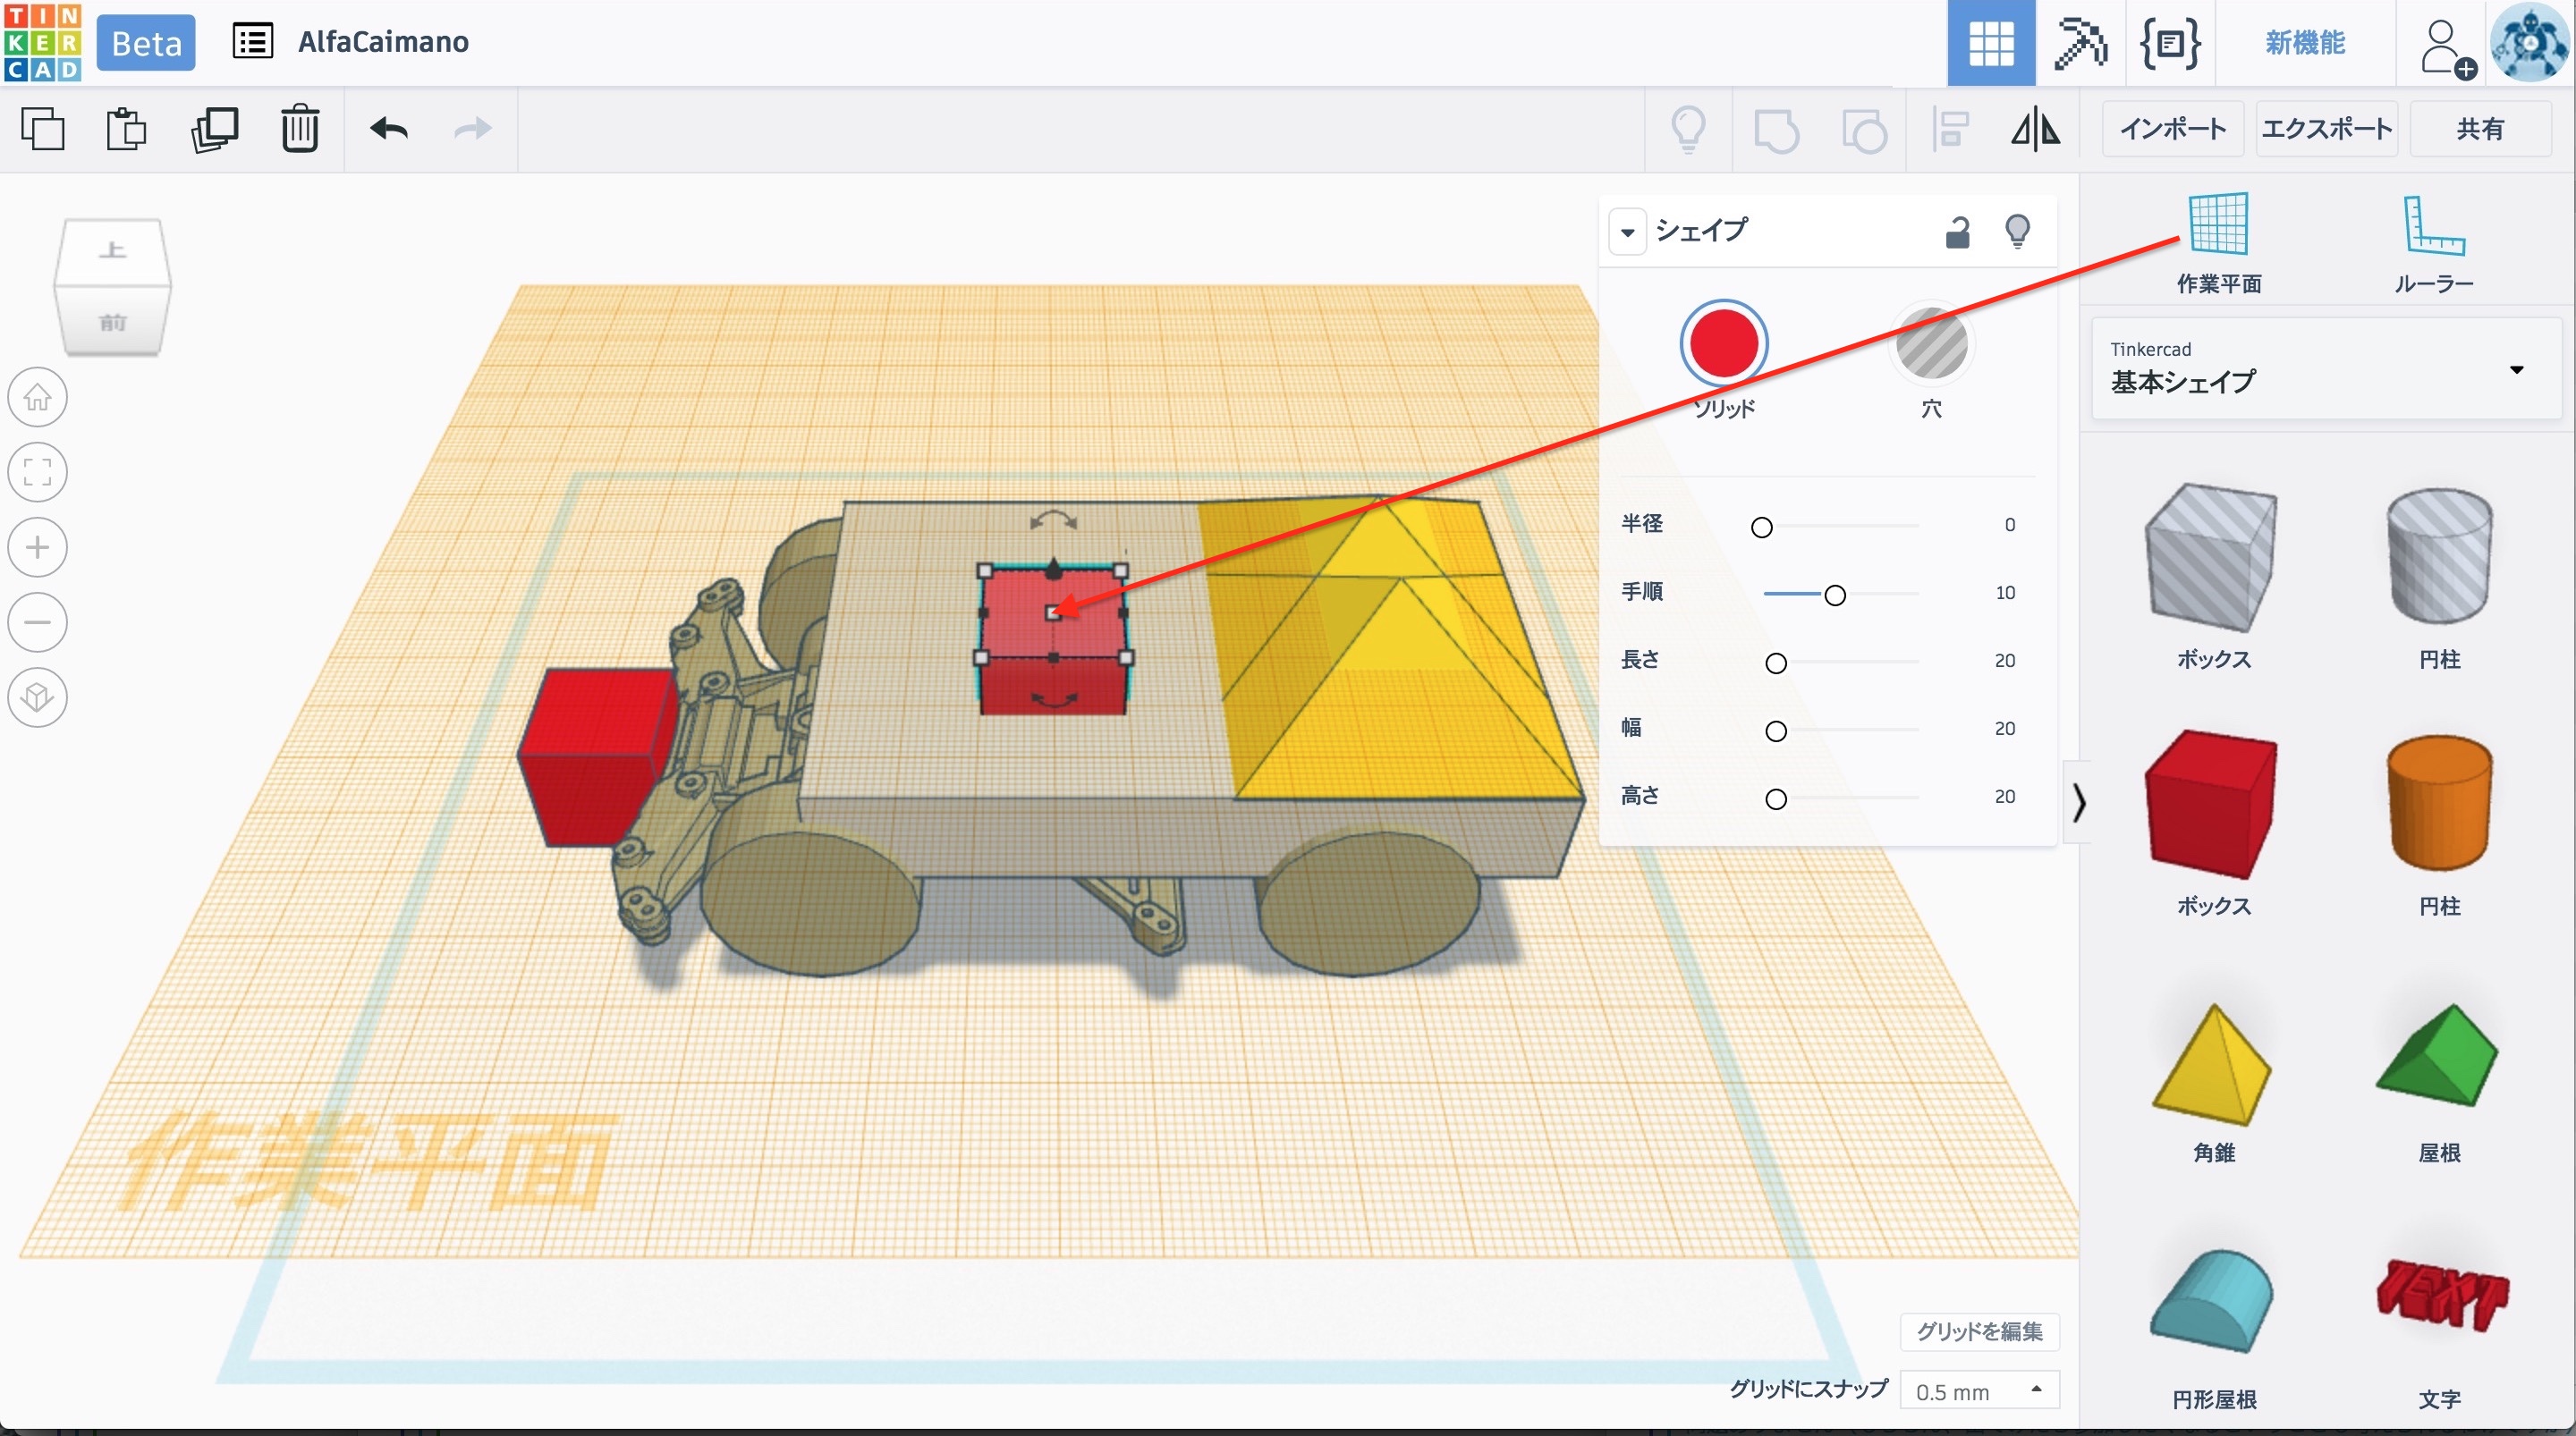Select solid (ソリッド) shape mode
Screen dimensions: 2576x1436
[x=1723, y=344]
